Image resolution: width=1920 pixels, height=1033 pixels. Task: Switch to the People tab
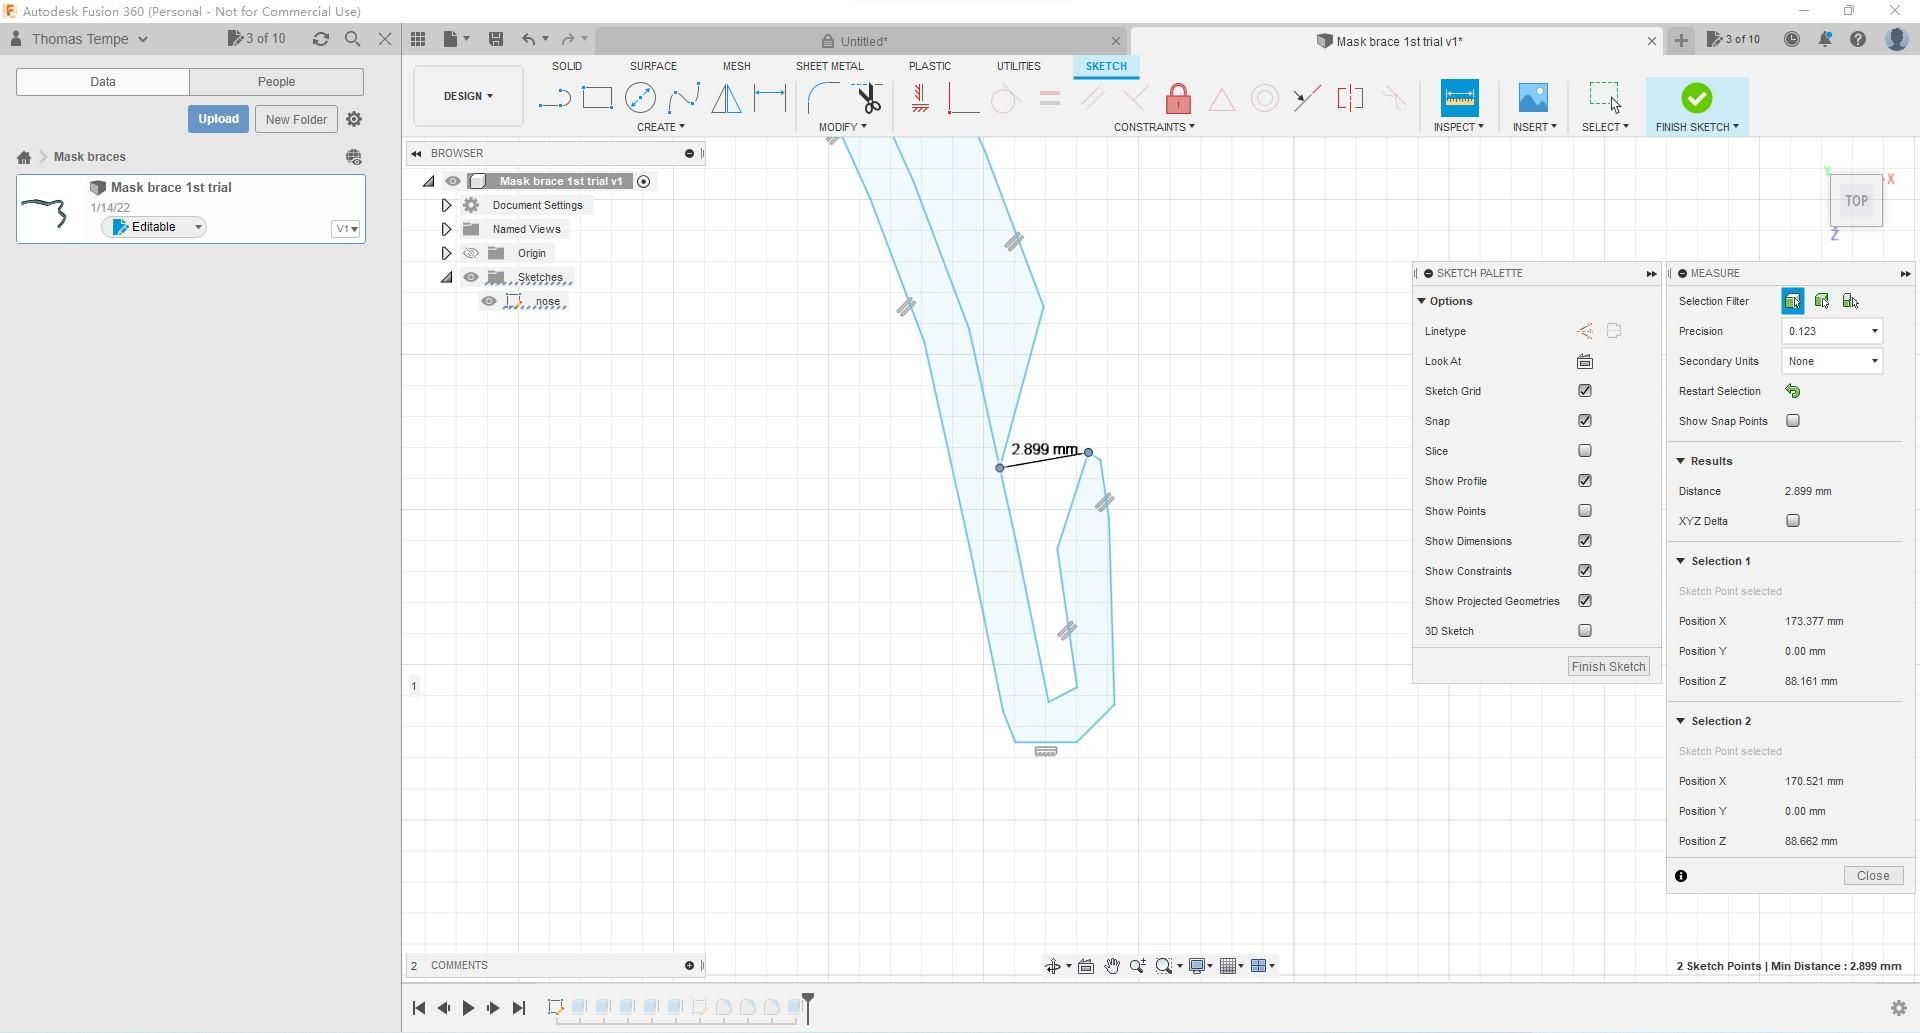(x=276, y=82)
